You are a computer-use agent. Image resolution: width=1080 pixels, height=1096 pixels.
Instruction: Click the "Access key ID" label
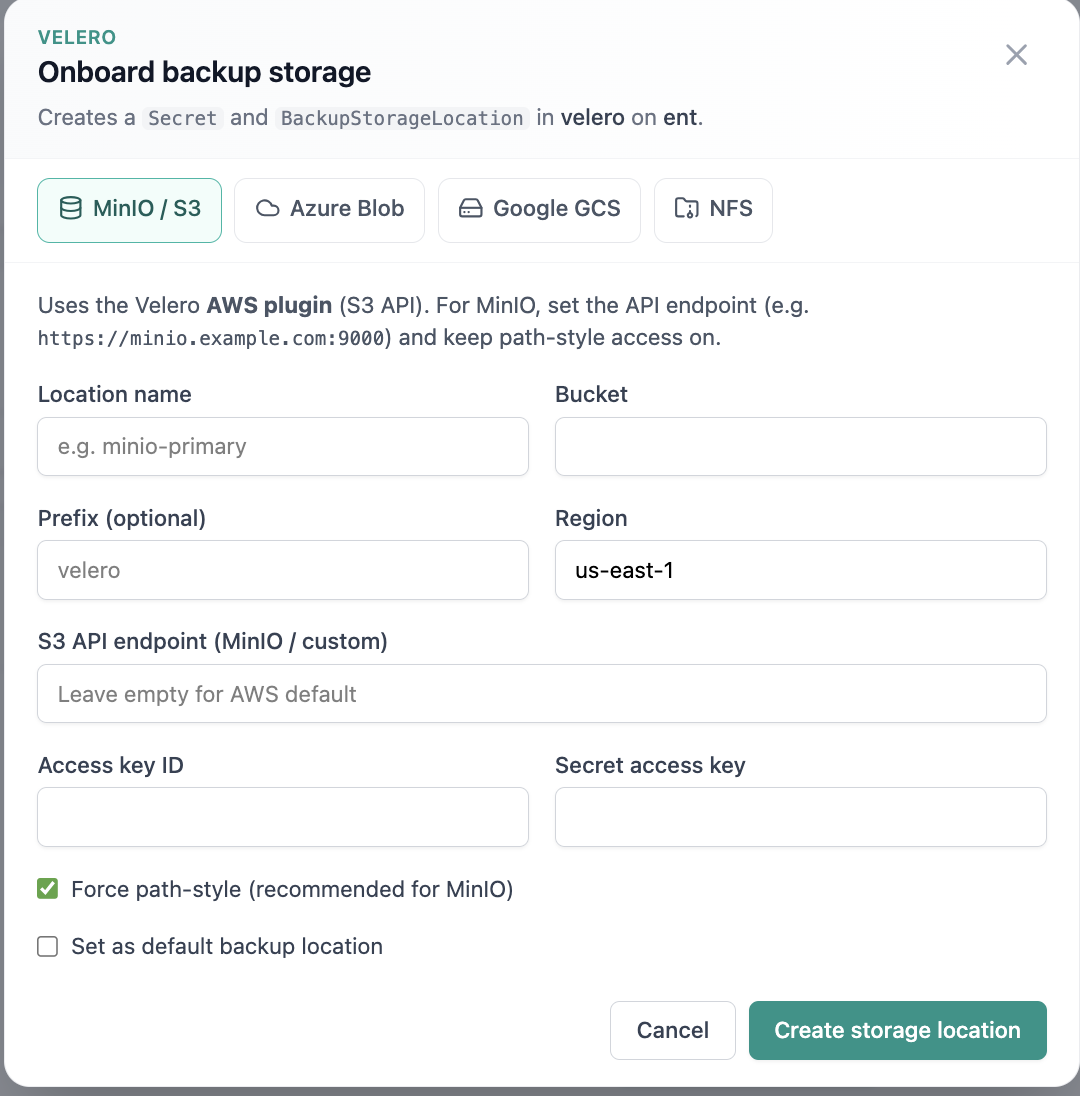click(x=110, y=765)
